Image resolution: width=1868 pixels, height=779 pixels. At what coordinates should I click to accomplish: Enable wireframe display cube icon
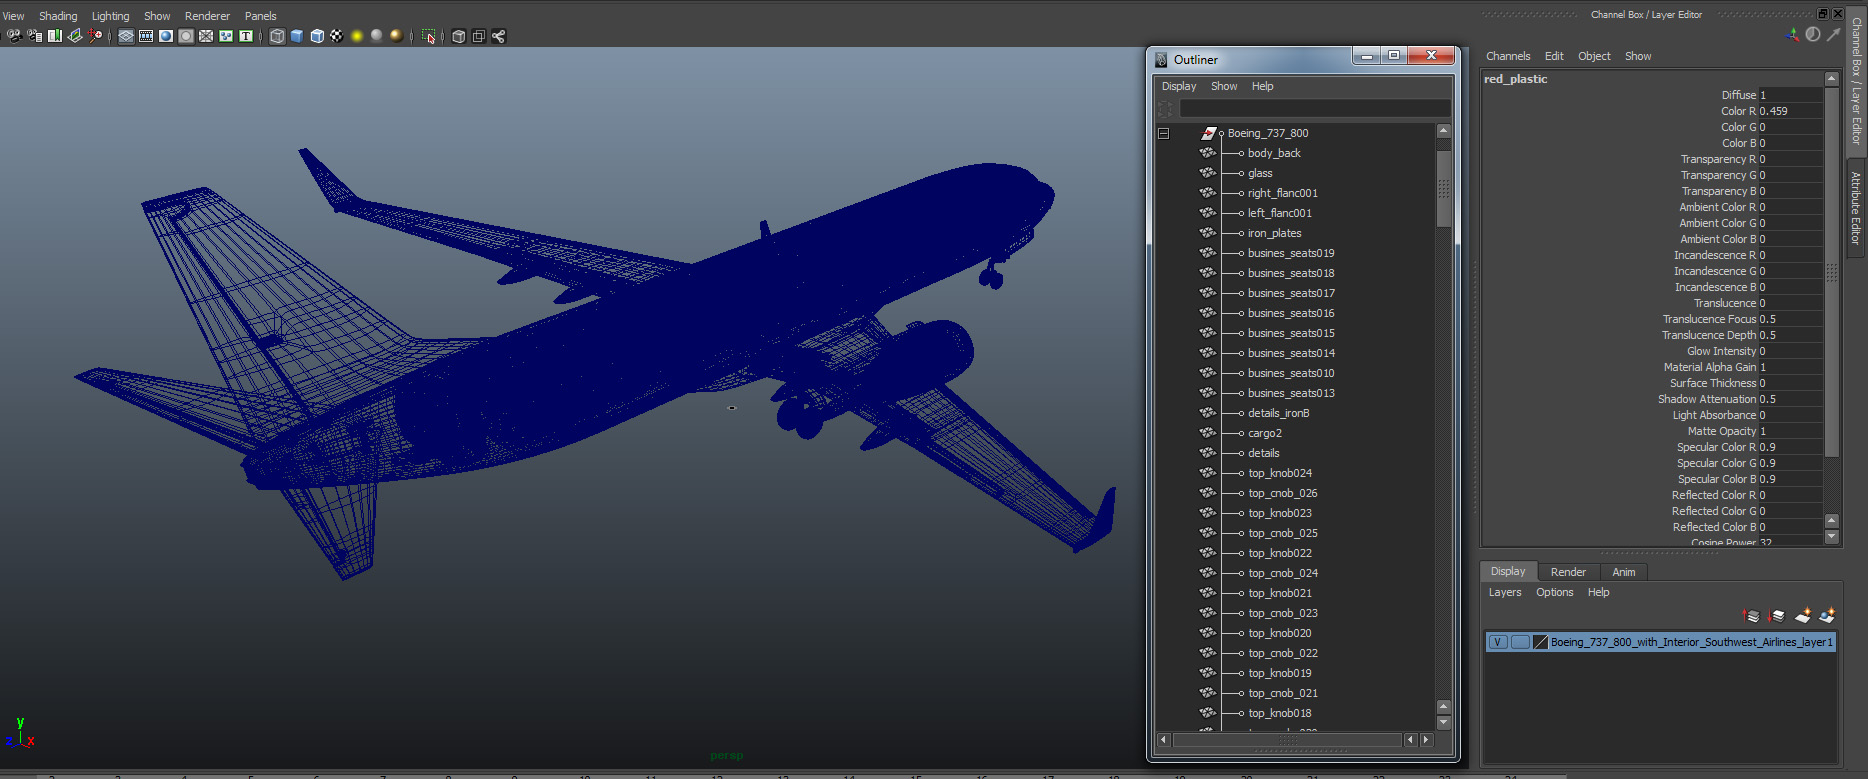(x=277, y=36)
